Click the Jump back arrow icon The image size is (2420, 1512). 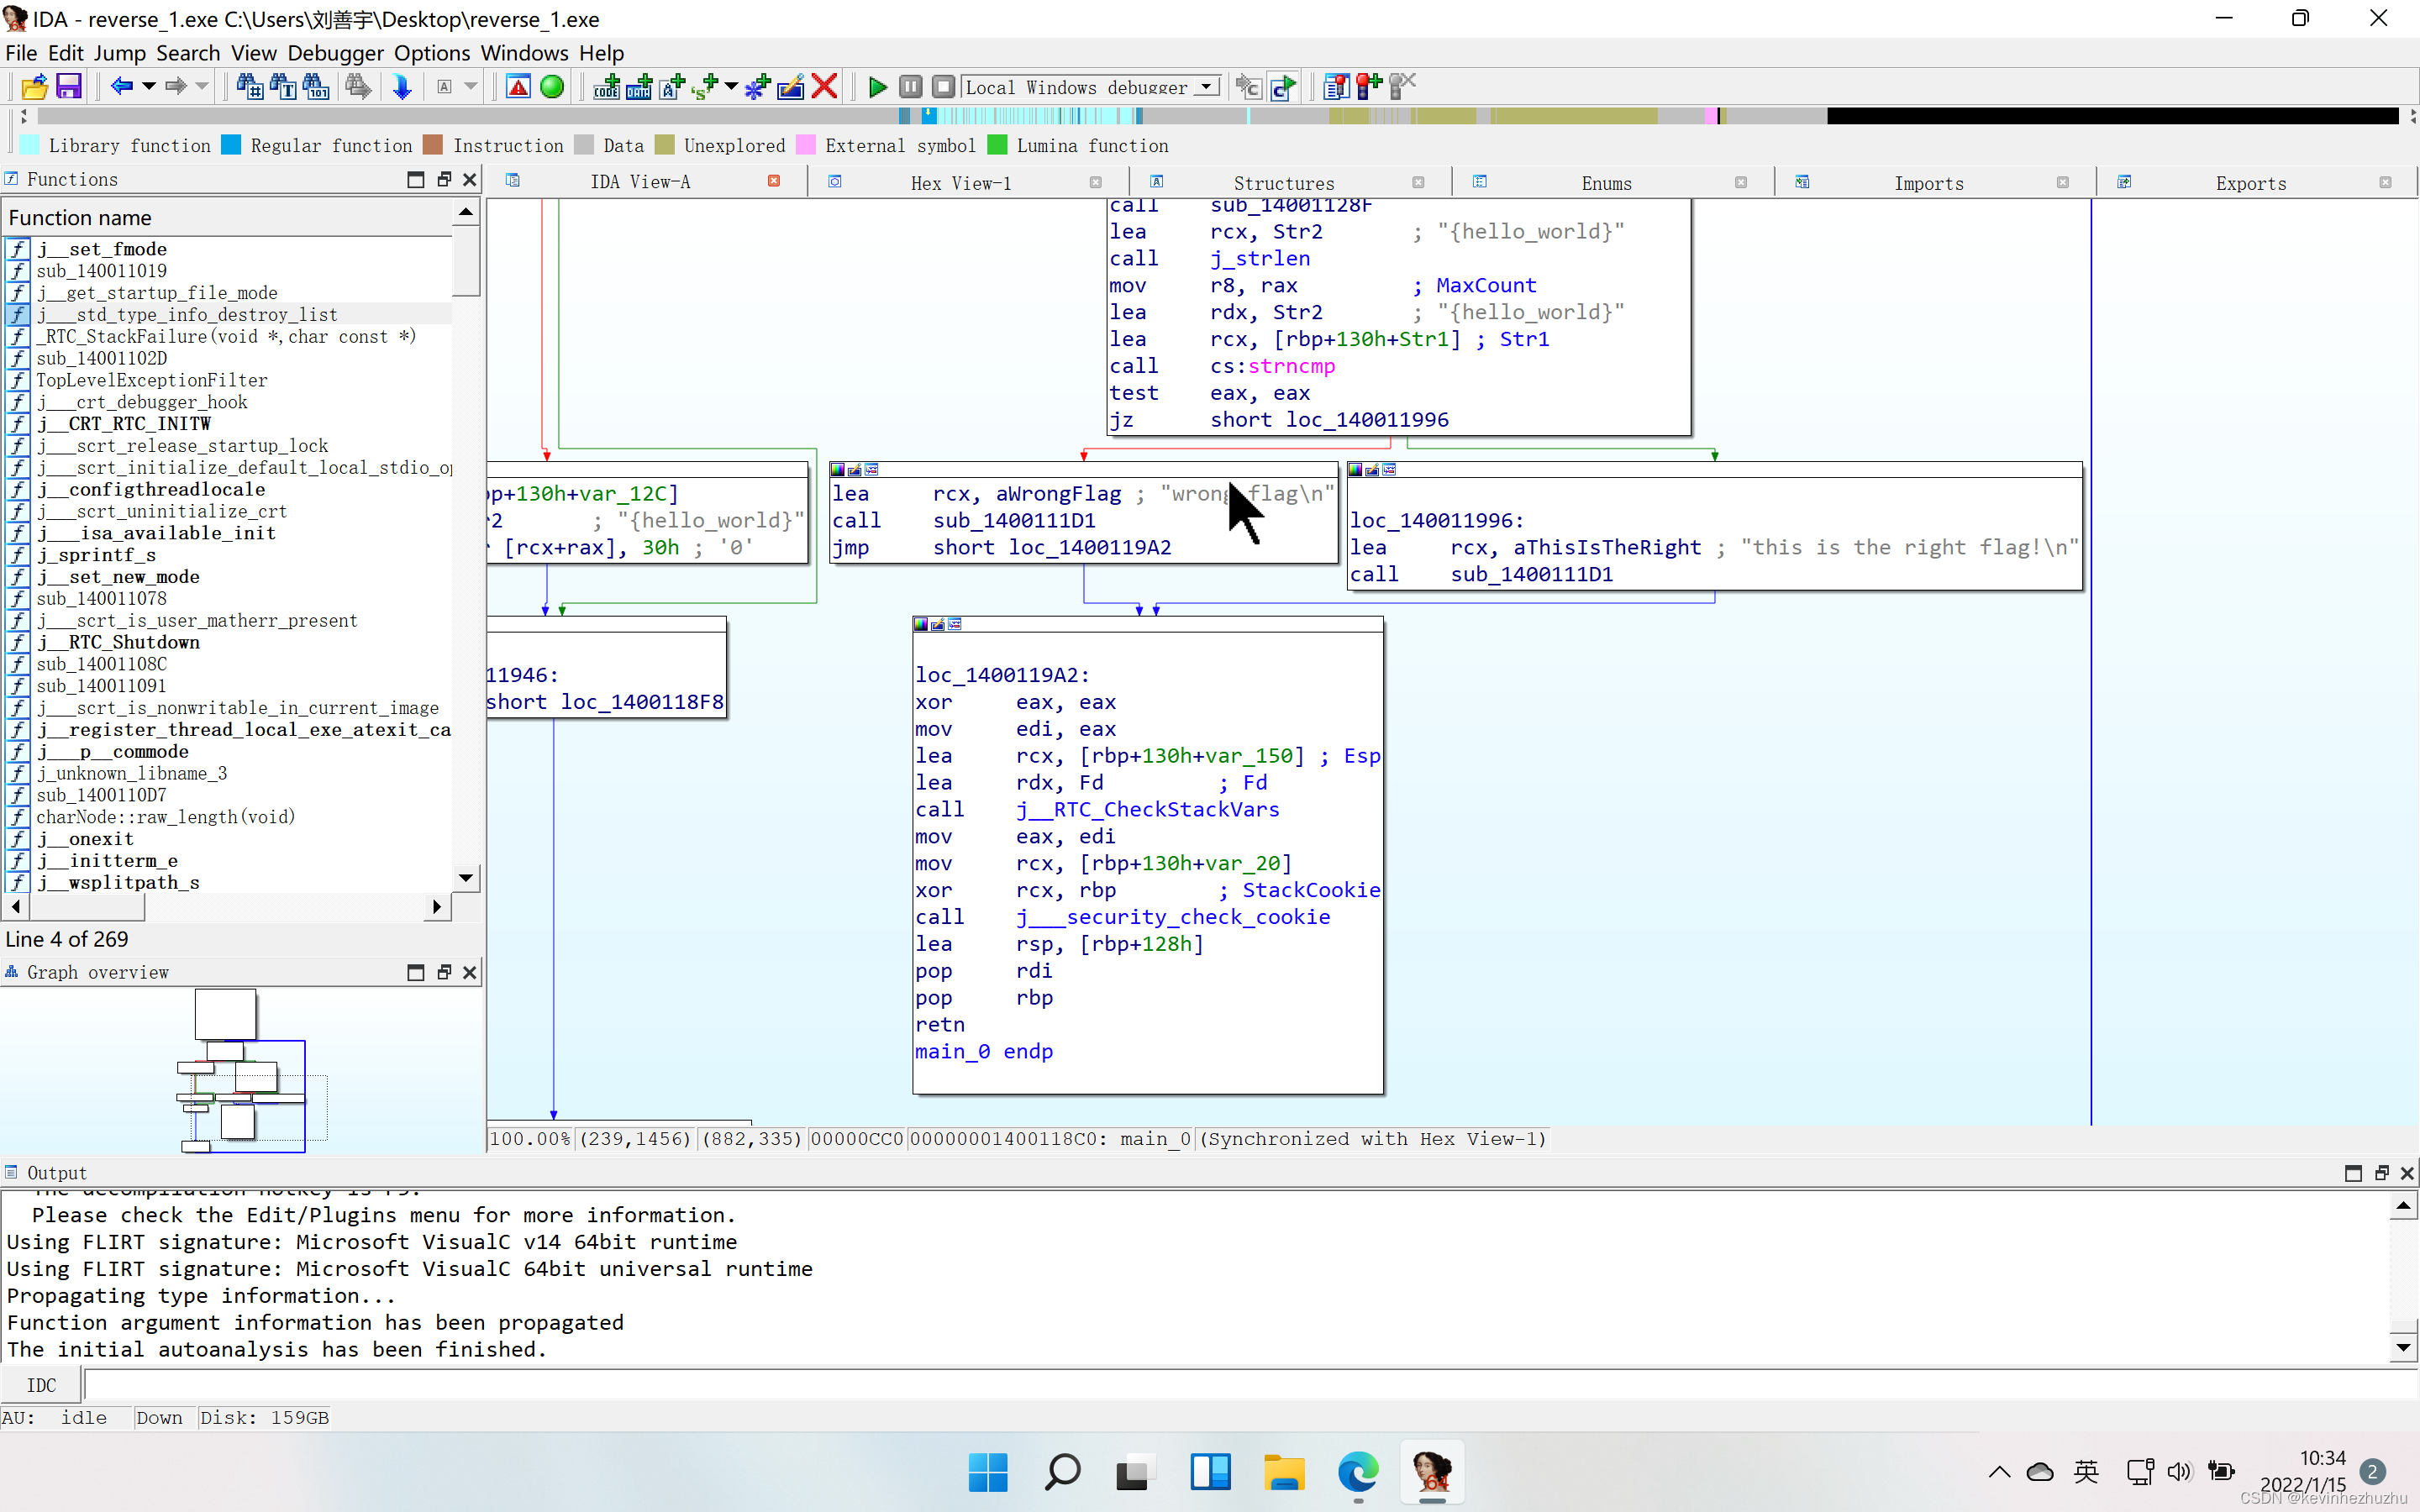point(121,87)
